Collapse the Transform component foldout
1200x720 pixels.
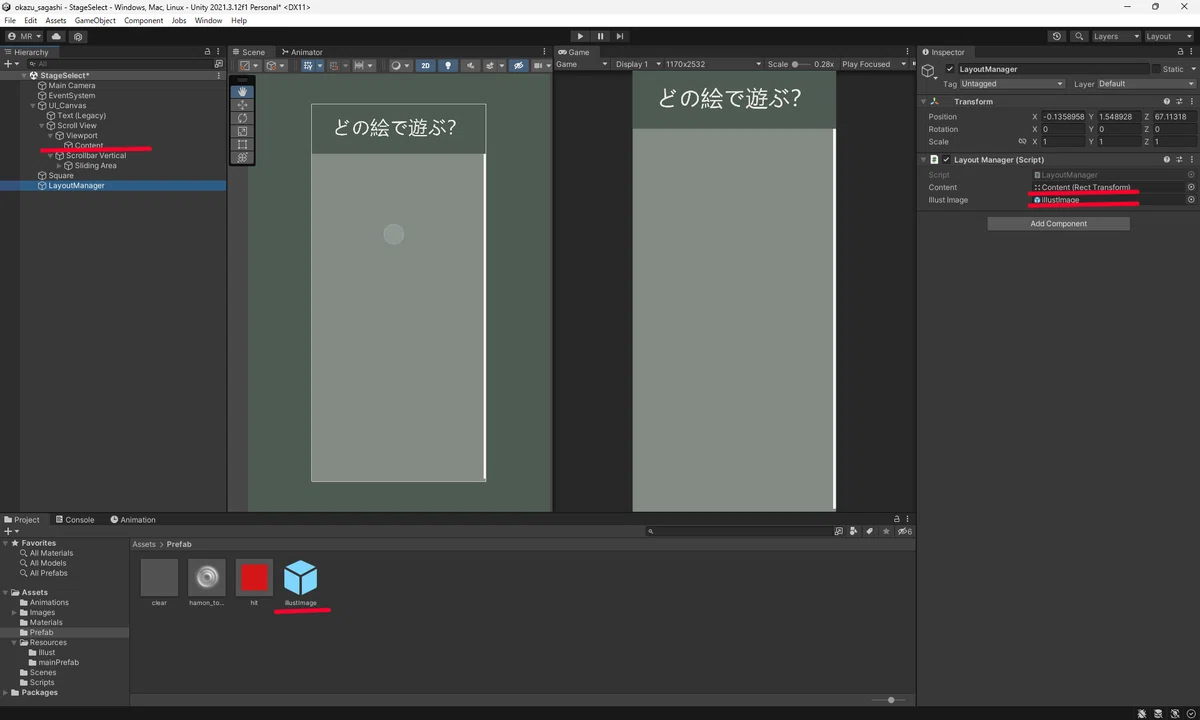point(923,101)
